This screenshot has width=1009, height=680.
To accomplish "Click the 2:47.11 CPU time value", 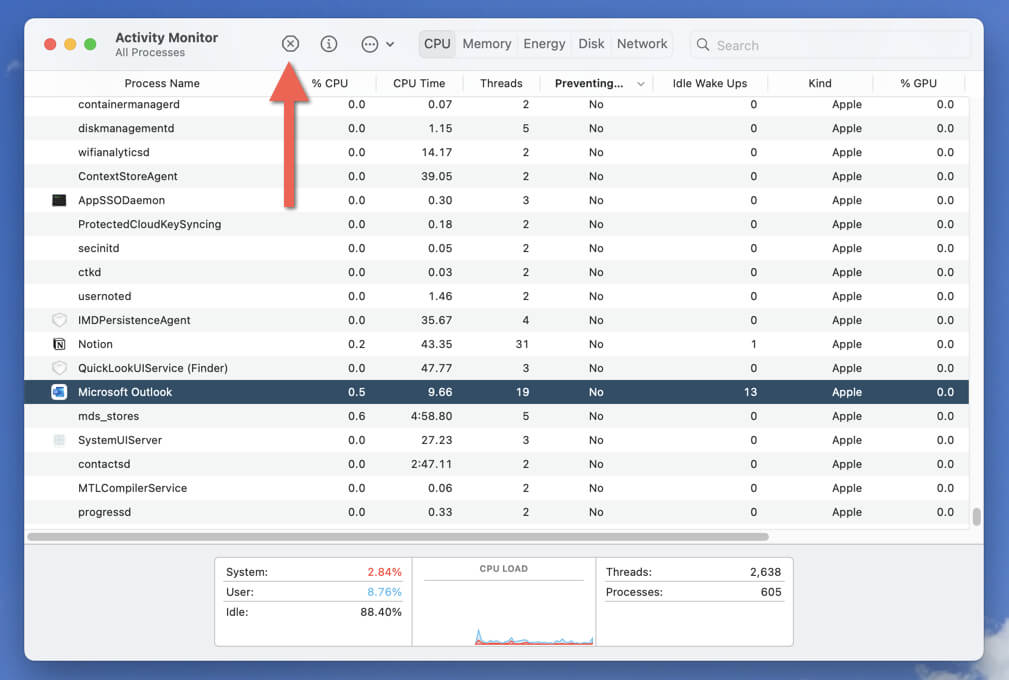I will tap(431, 464).
